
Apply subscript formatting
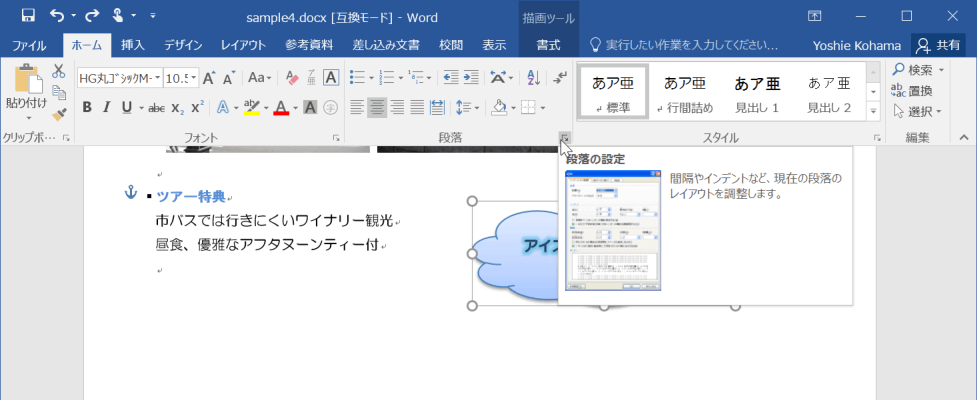click(178, 108)
